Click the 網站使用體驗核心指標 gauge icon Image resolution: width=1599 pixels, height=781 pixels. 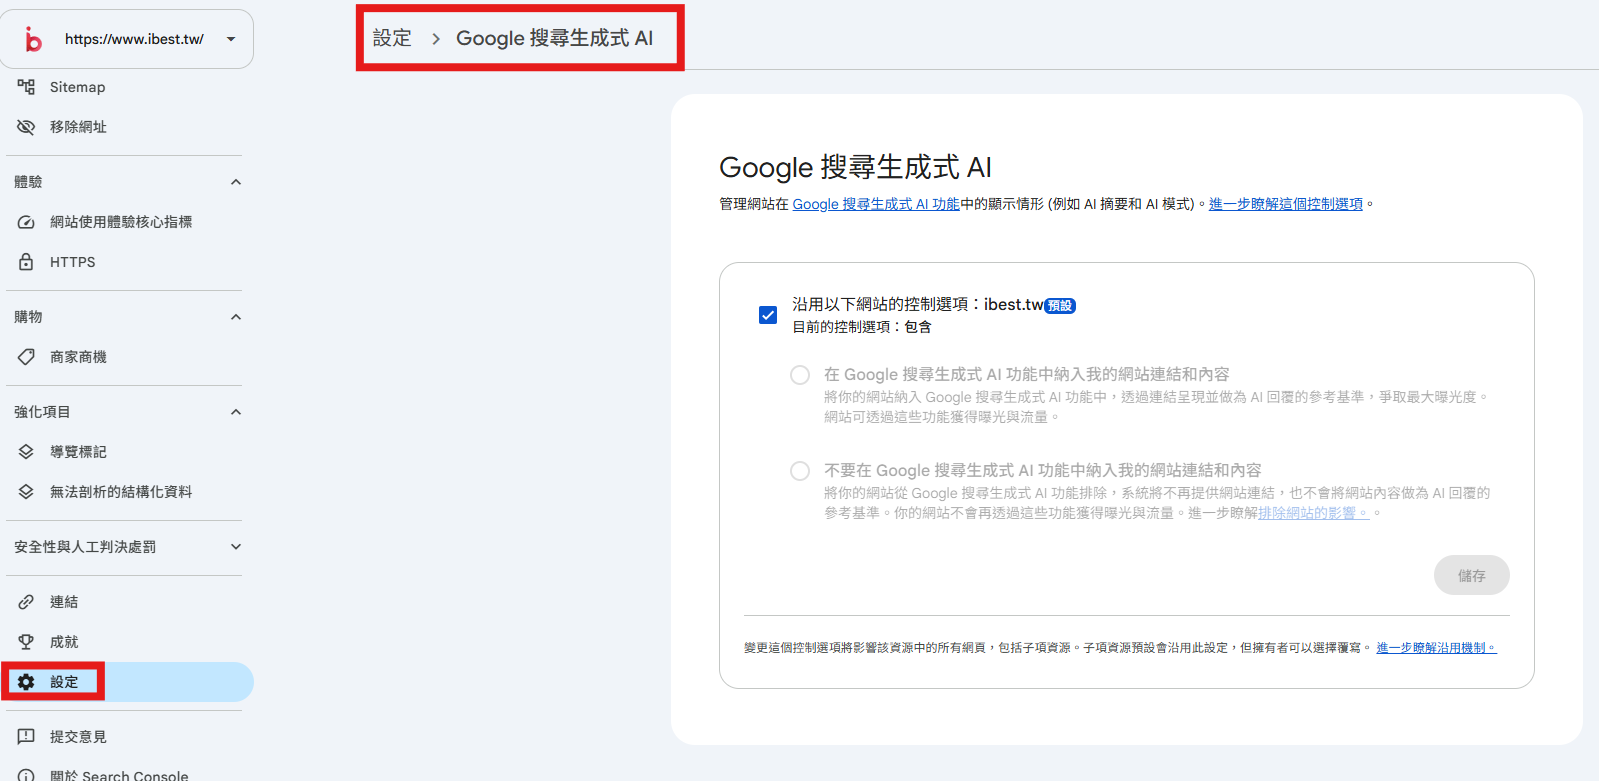26,222
